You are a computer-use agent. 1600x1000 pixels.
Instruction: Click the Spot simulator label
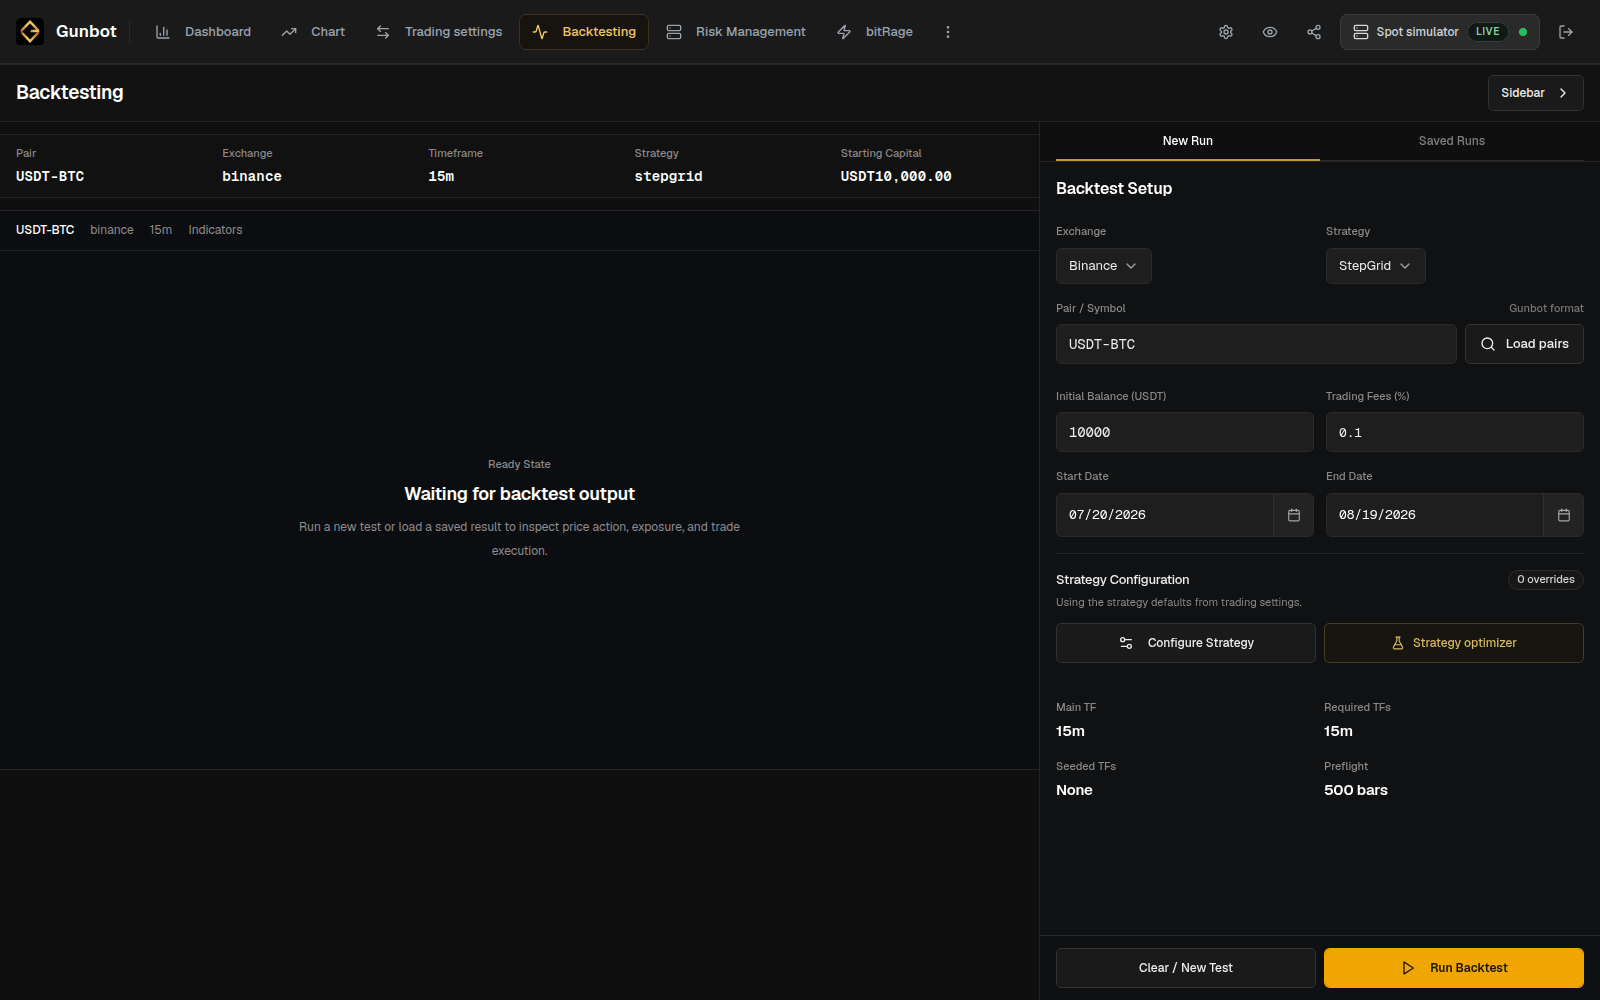(x=1417, y=32)
